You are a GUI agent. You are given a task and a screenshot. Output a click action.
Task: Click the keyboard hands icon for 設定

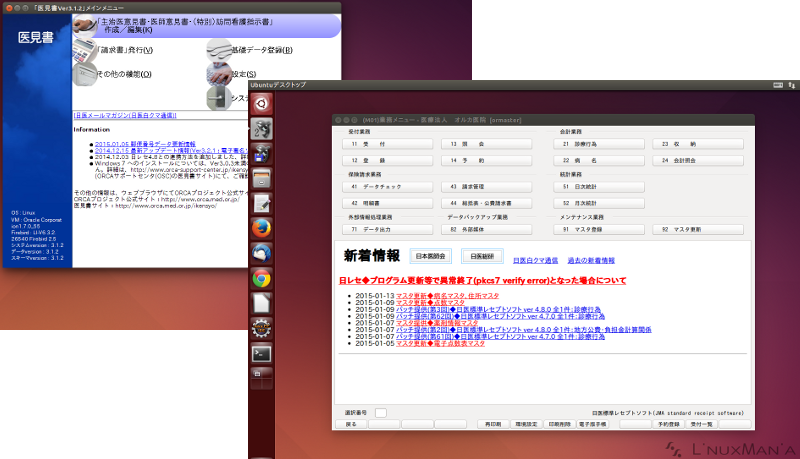click(x=219, y=74)
